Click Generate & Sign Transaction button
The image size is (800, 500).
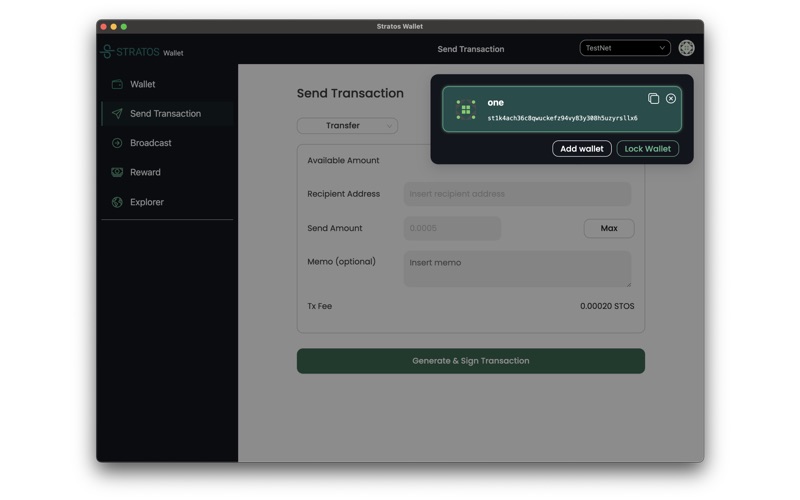tap(470, 361)
